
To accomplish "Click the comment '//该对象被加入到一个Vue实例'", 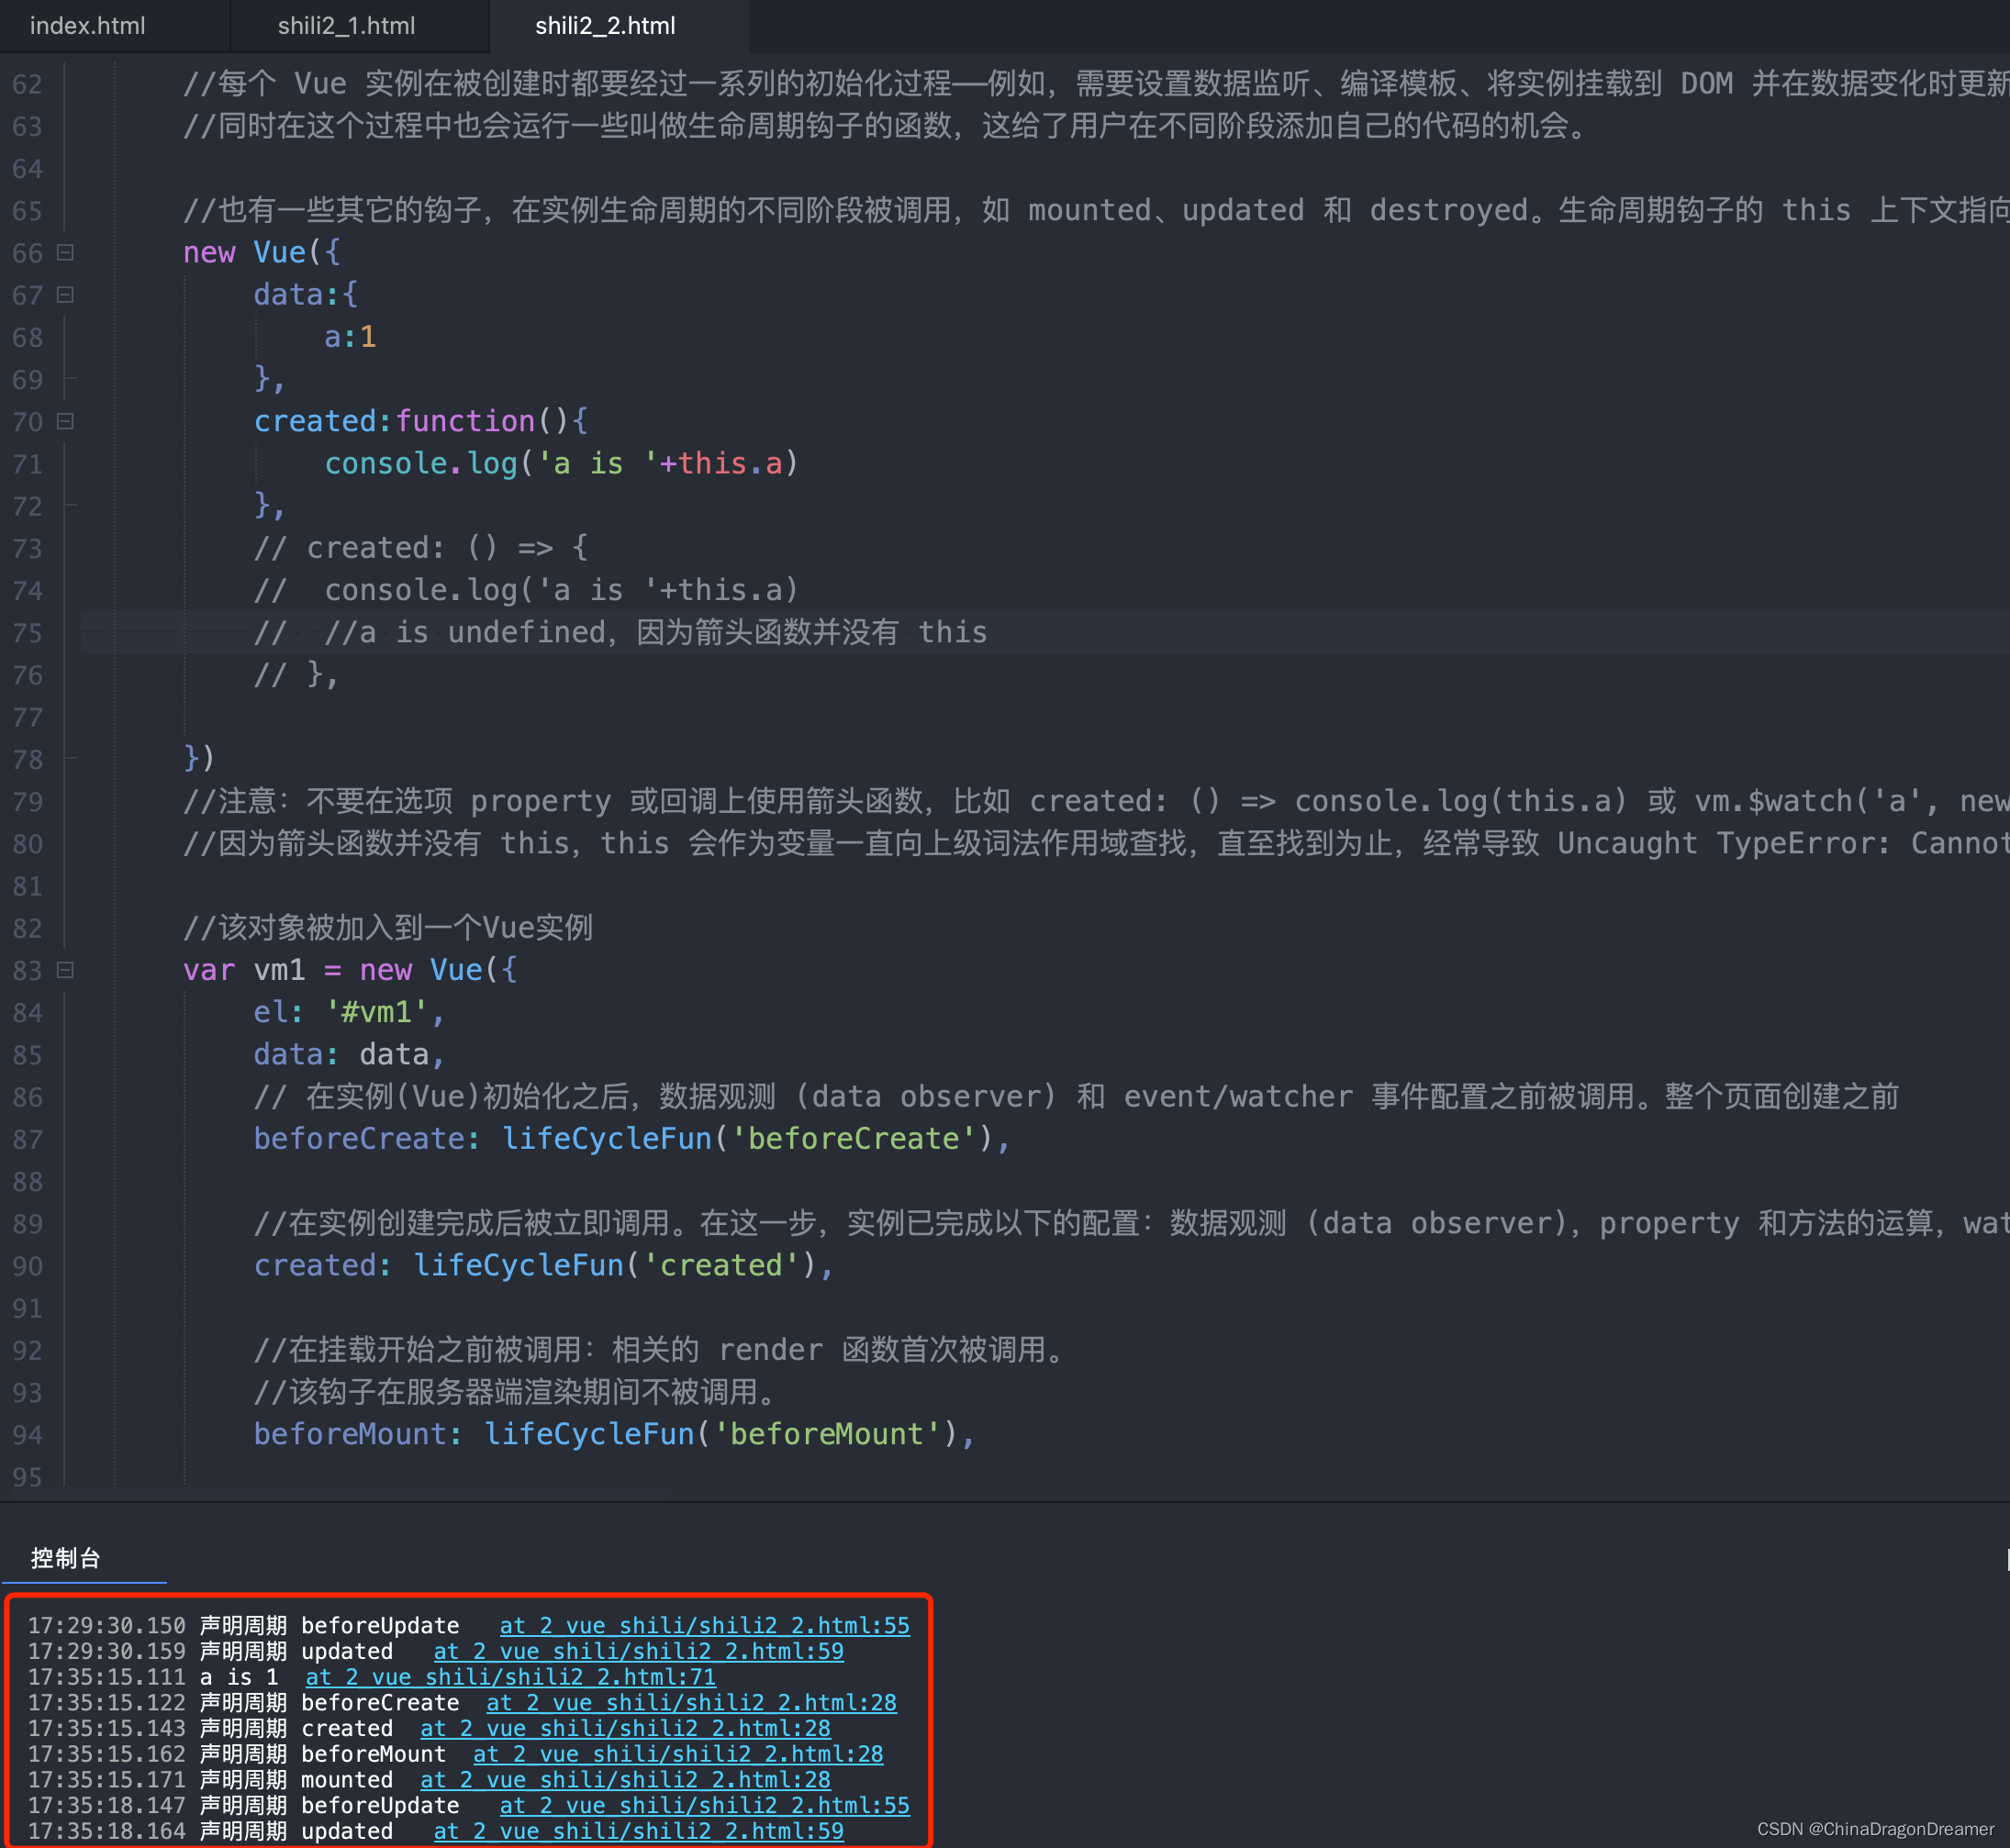I will tap(388, 928).
